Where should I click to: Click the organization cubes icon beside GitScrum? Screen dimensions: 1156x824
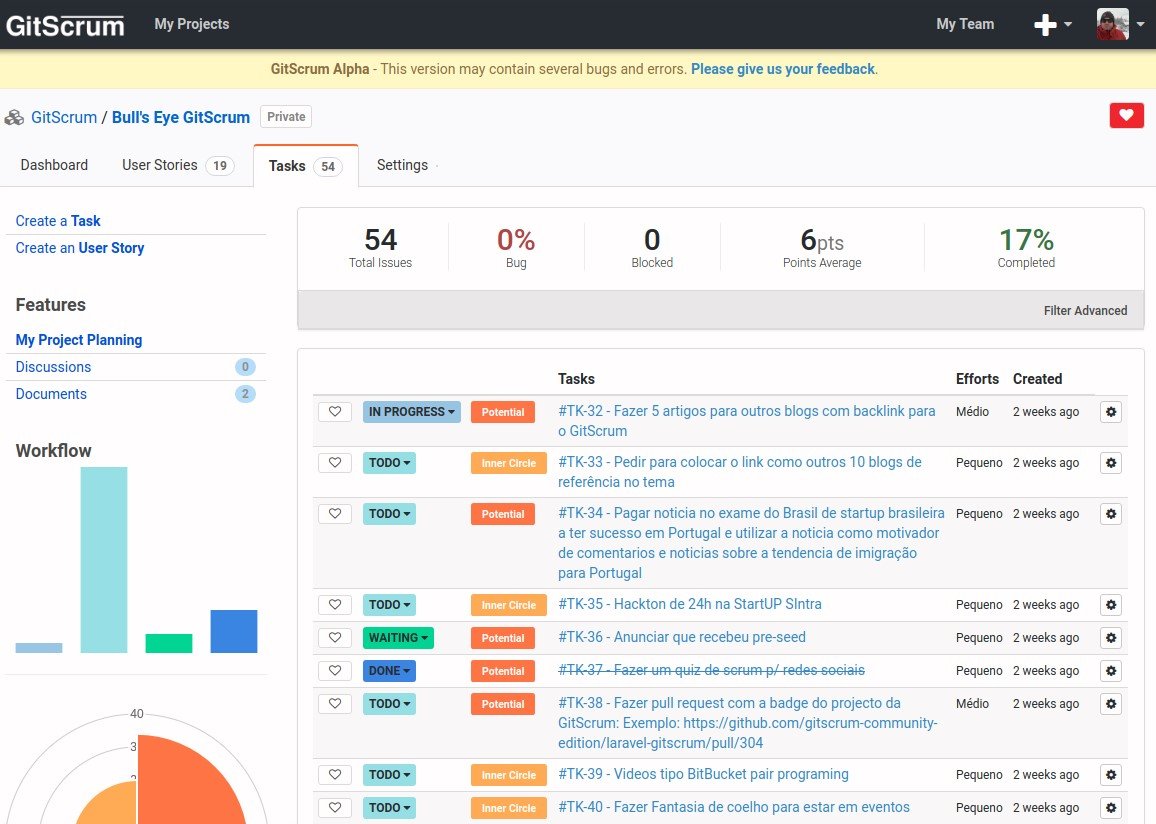pyautogui.click(x=14, y=117)
